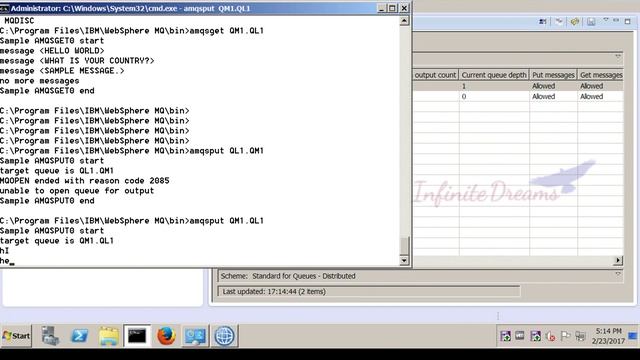Click Last updated 17:14:44 status text
640x360 pixels.
point(274,291)
